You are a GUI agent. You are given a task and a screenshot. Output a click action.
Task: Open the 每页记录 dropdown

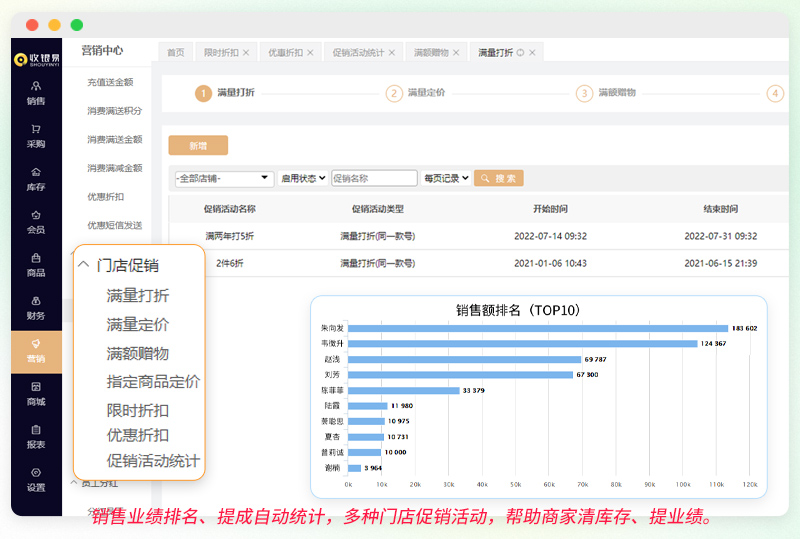tap(445, 178)
